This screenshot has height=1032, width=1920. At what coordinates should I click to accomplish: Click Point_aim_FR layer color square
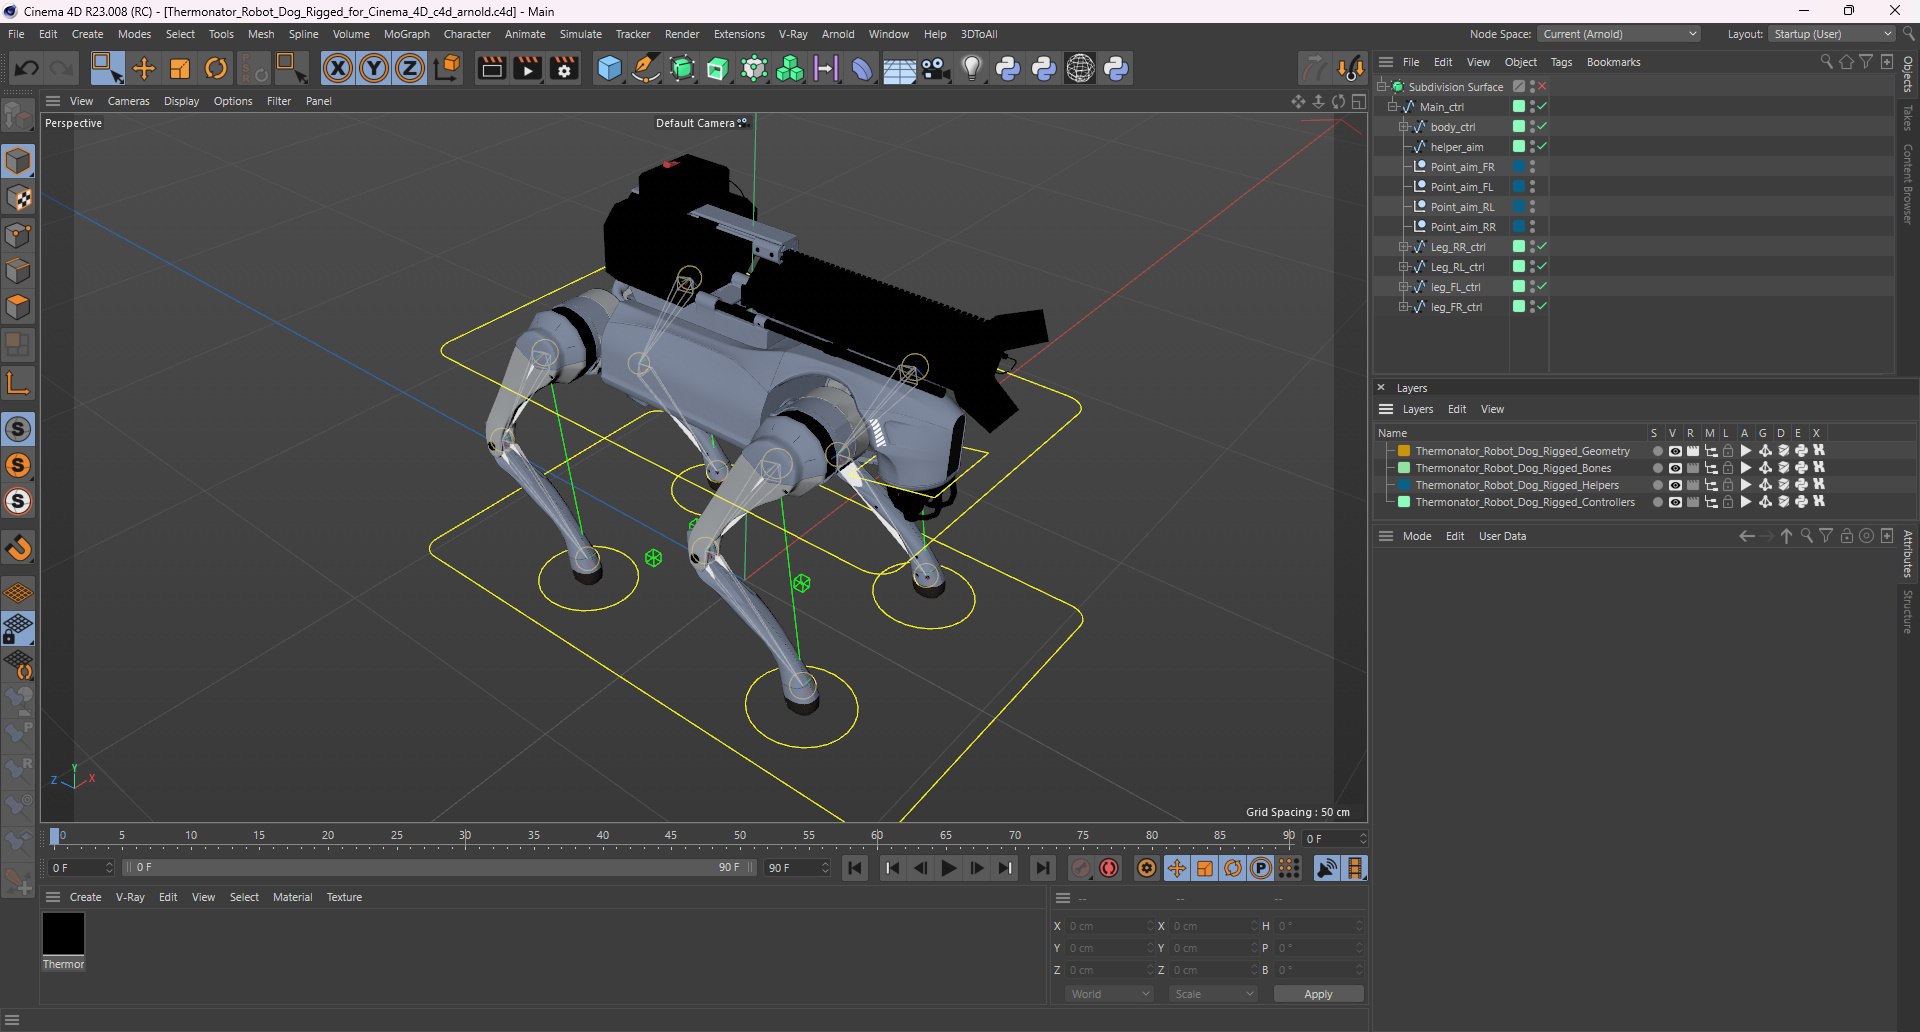coord(1518,167)
